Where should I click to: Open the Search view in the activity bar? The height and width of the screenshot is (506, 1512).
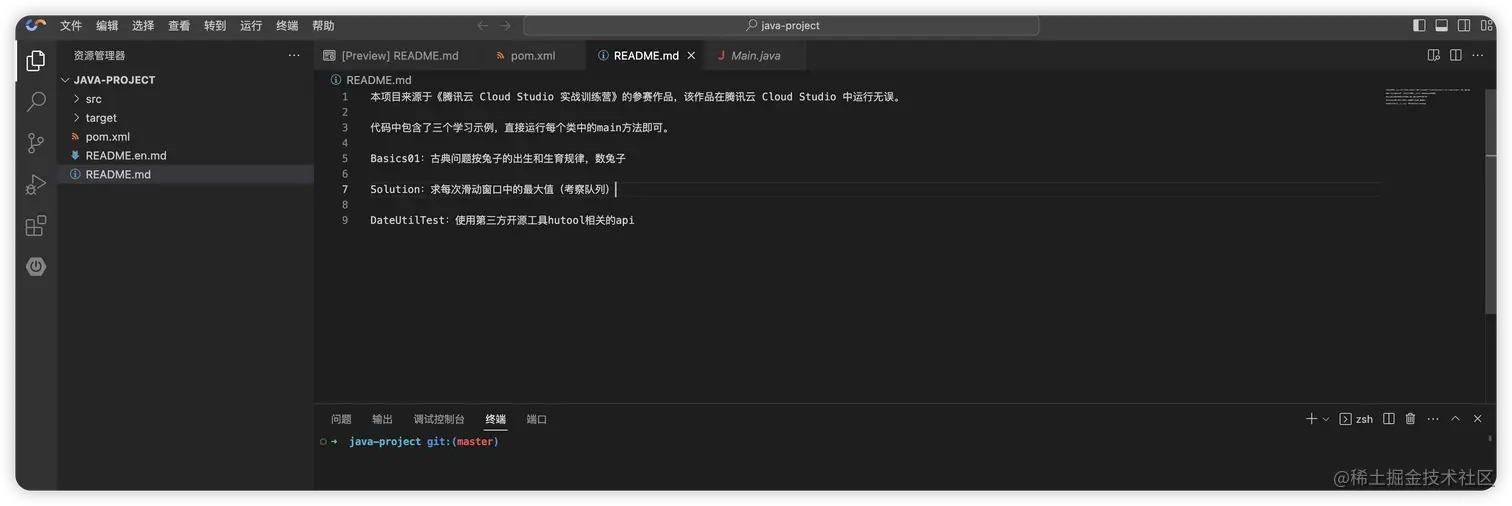[36, 102]
